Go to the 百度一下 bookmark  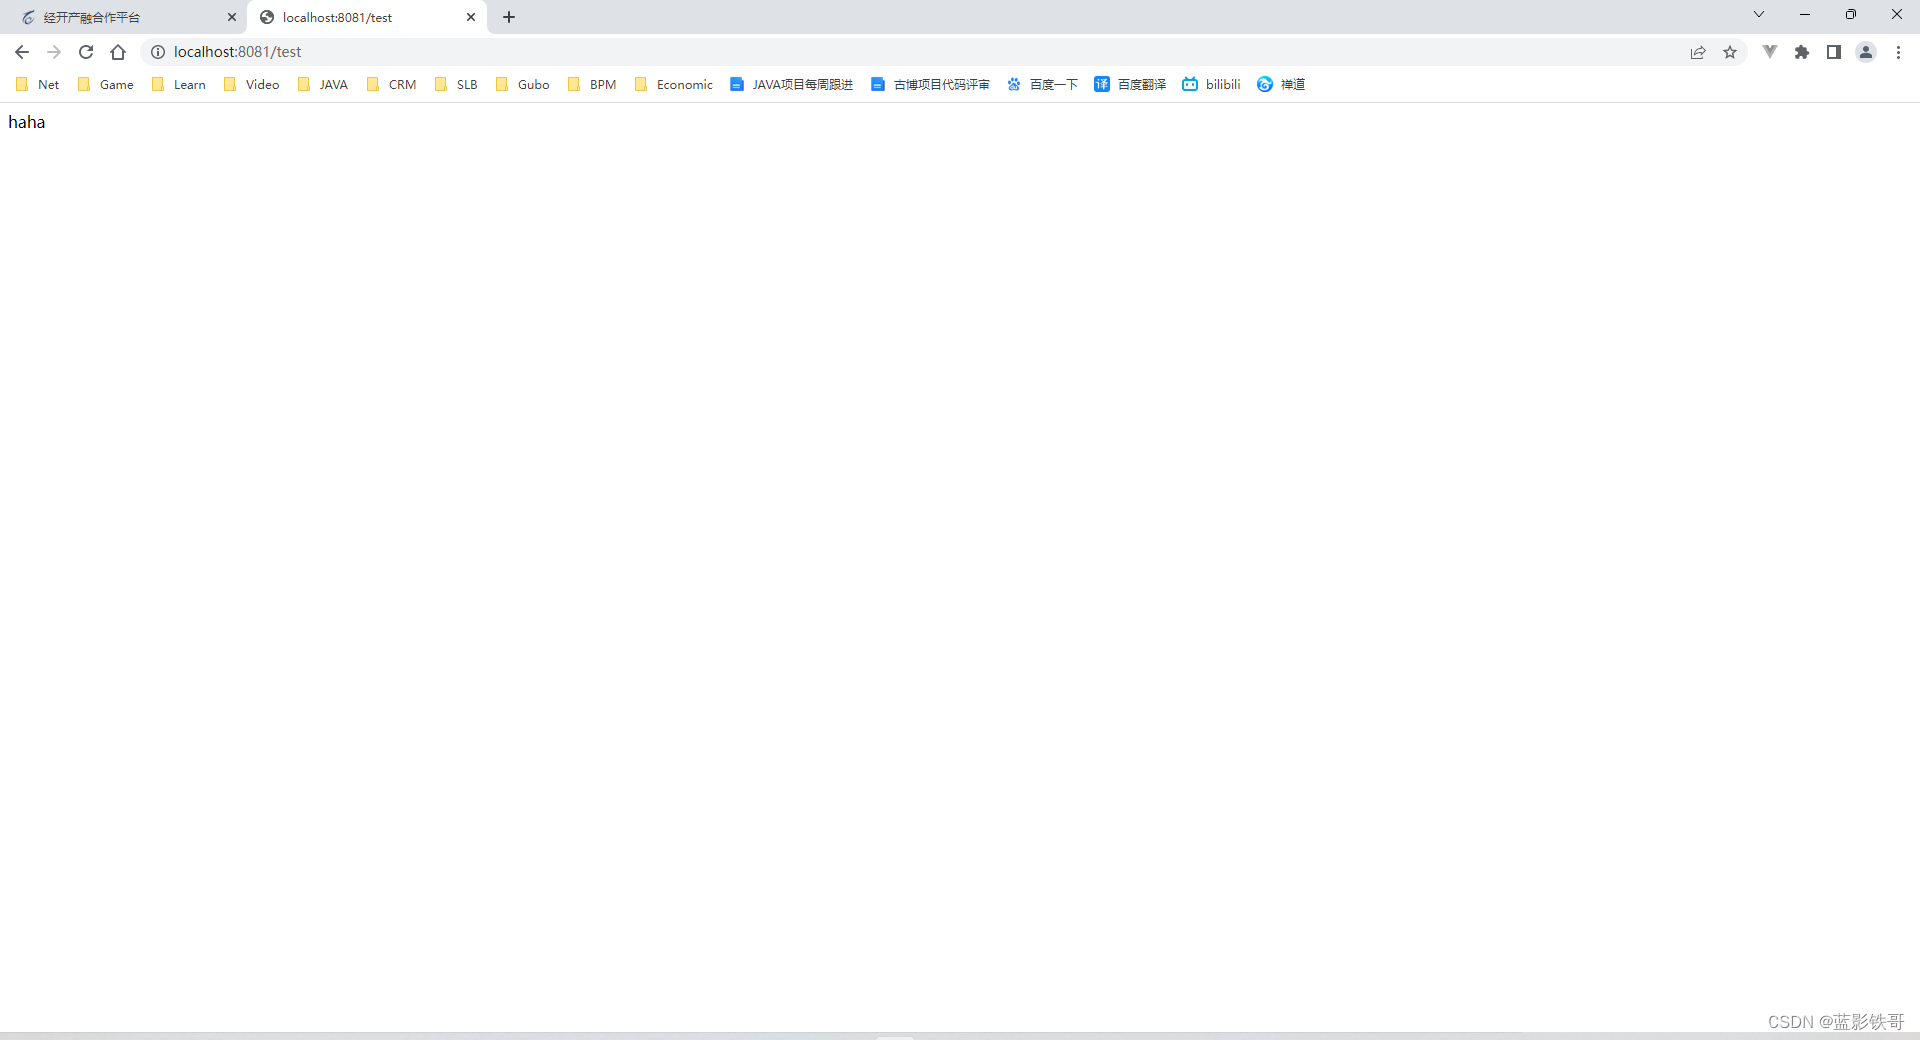tap(1043, 84)
